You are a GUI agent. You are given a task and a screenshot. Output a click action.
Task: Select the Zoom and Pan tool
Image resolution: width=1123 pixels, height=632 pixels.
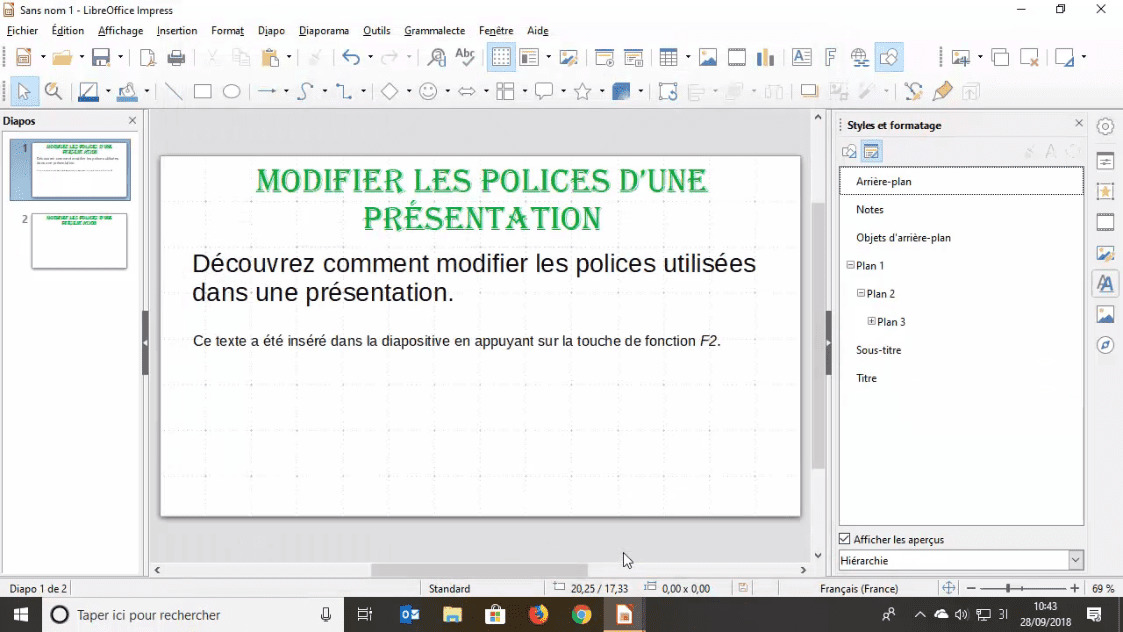coord(53,92)
